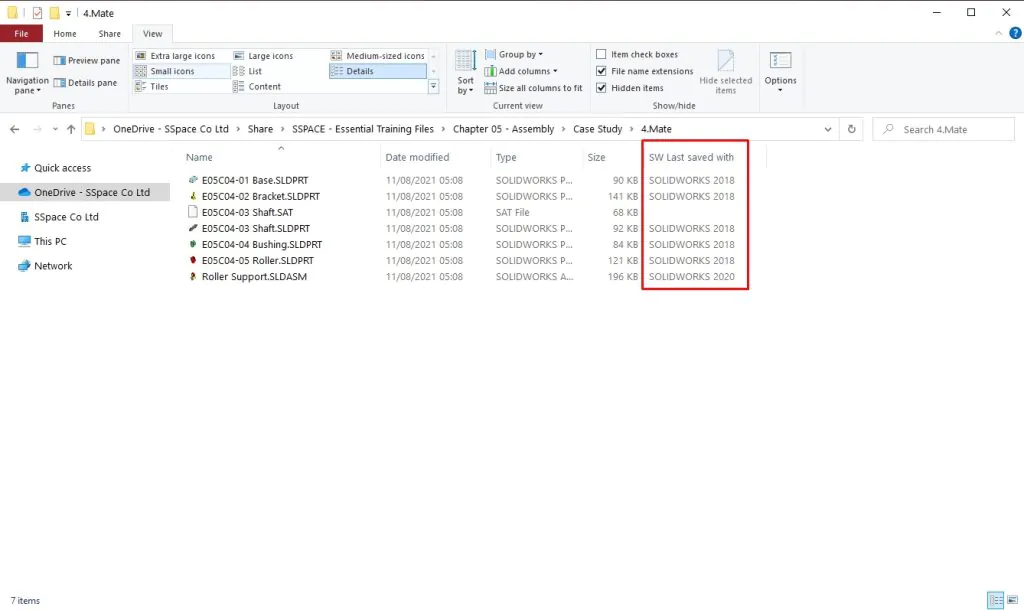Screen dimensions: 1024x610
Task: Open Quick Access Toolbar customize arrow
Action: click(68, 13)
